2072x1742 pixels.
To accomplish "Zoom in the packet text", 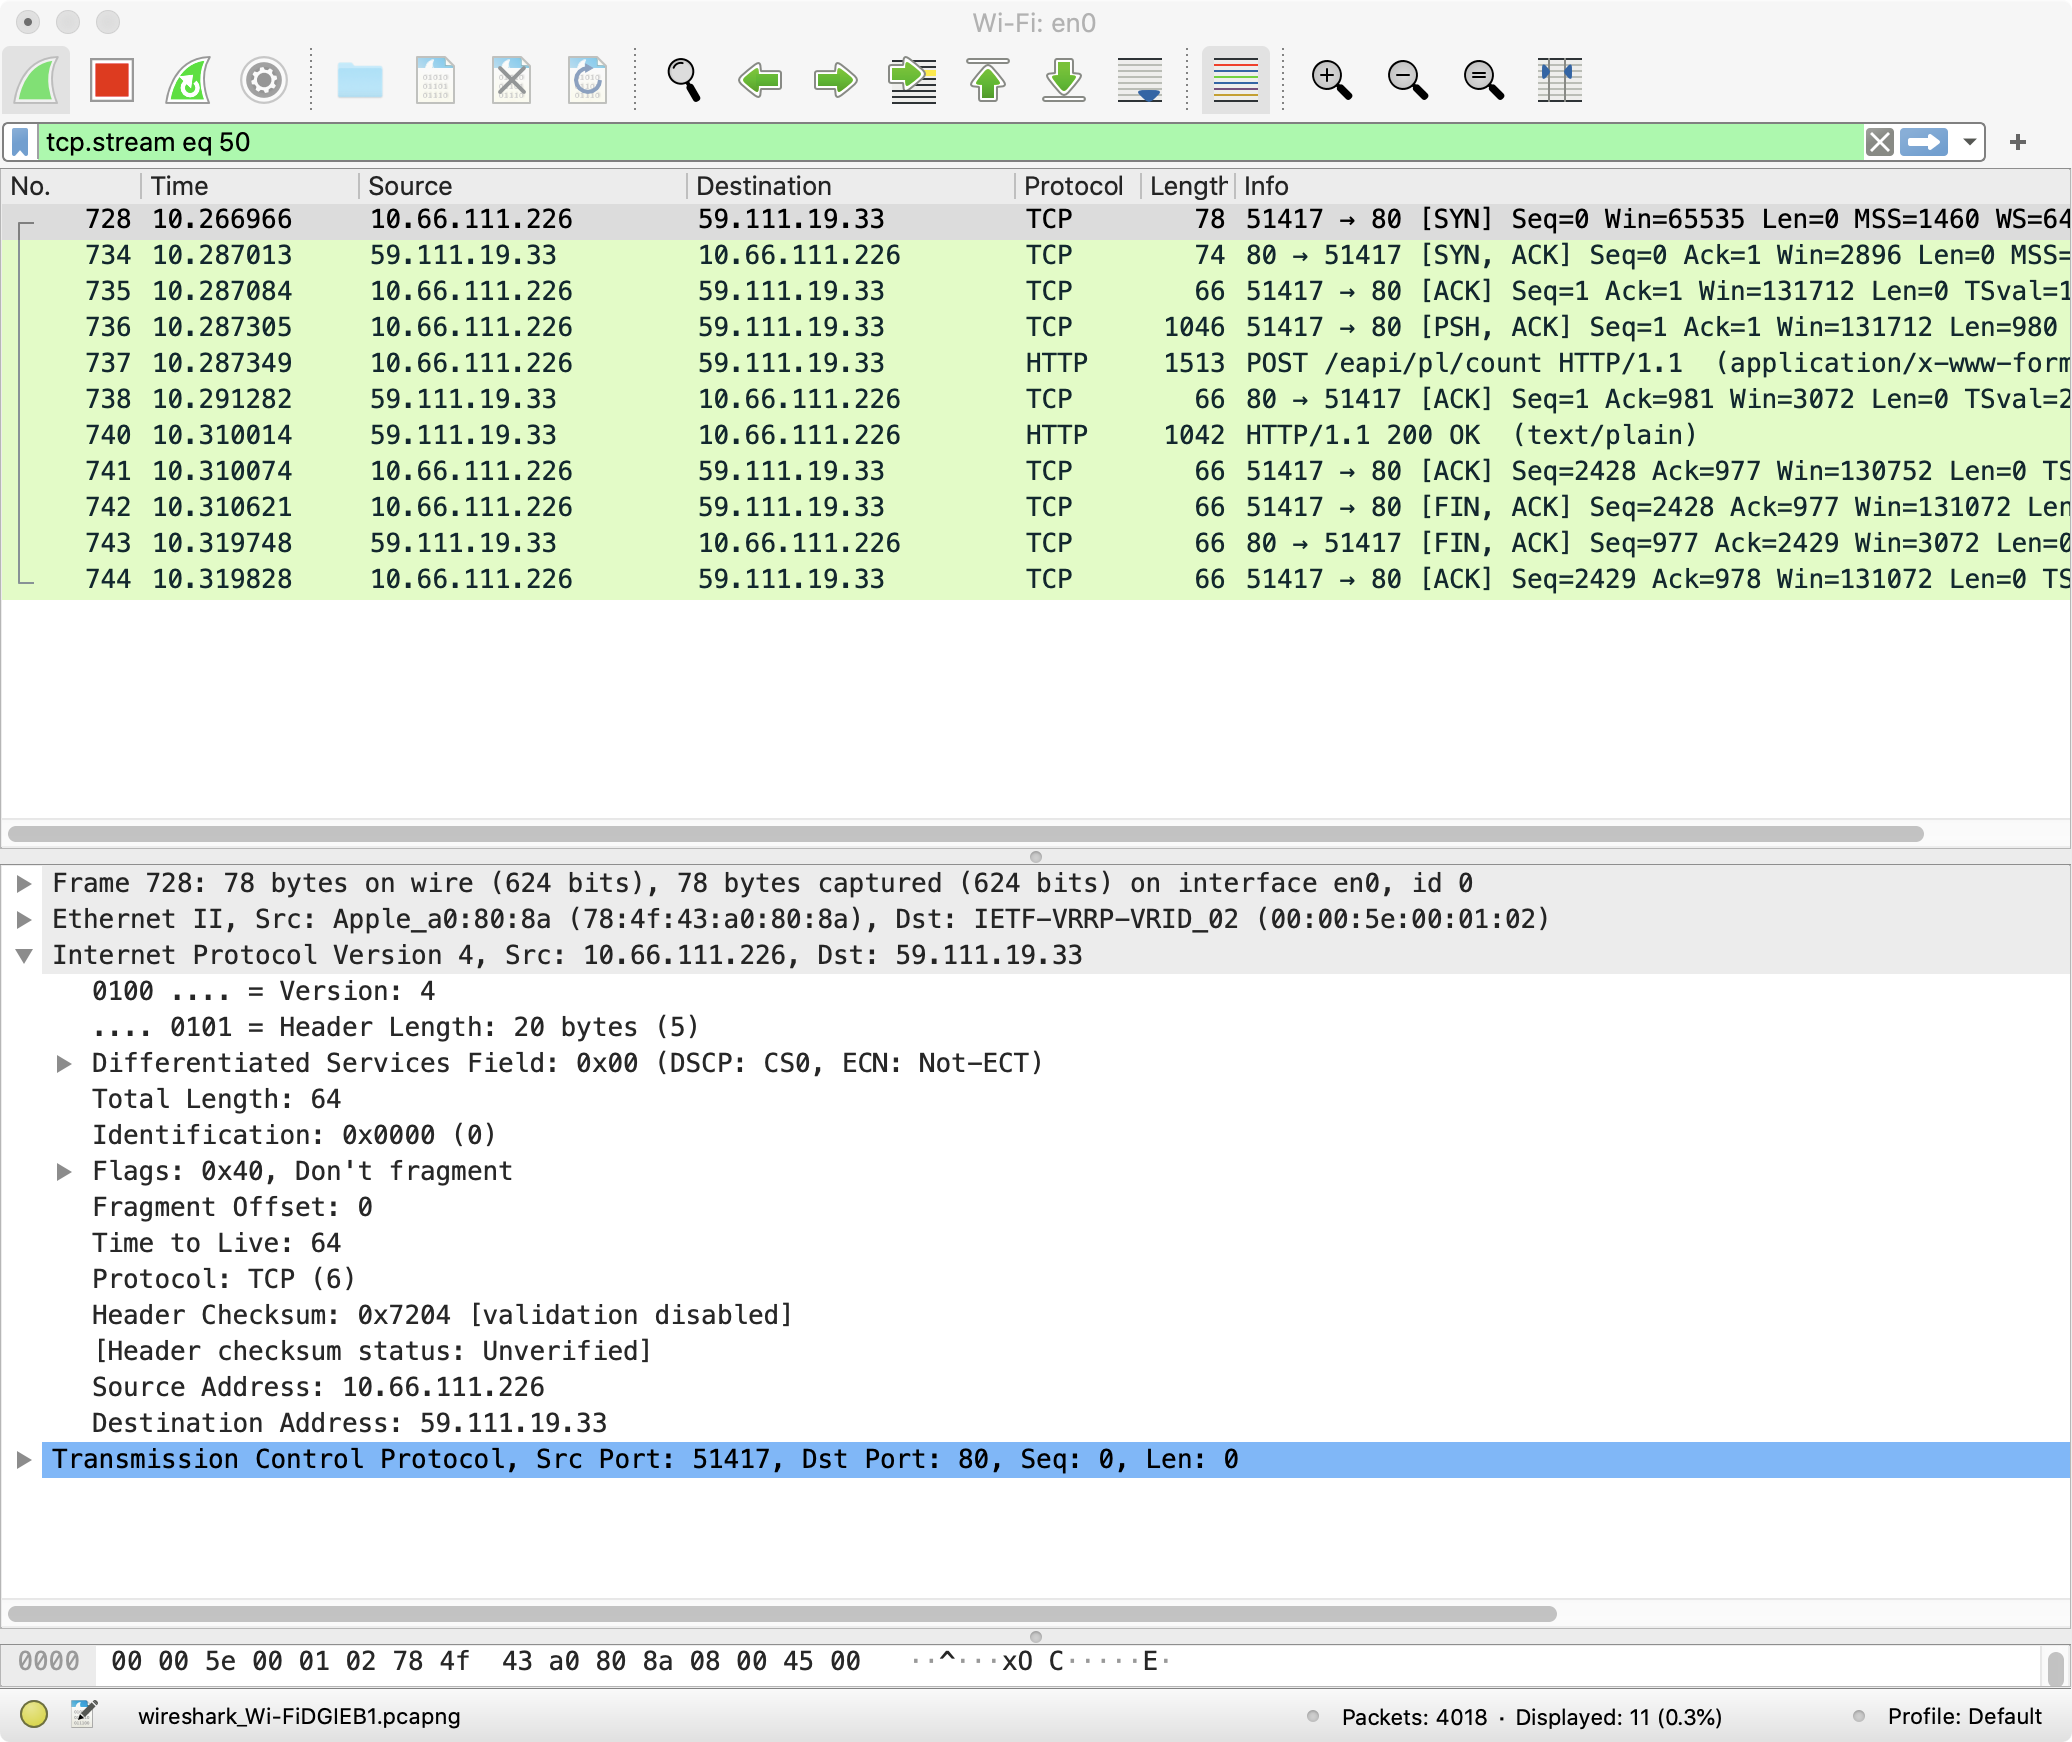I will (x=1331, y=80).
